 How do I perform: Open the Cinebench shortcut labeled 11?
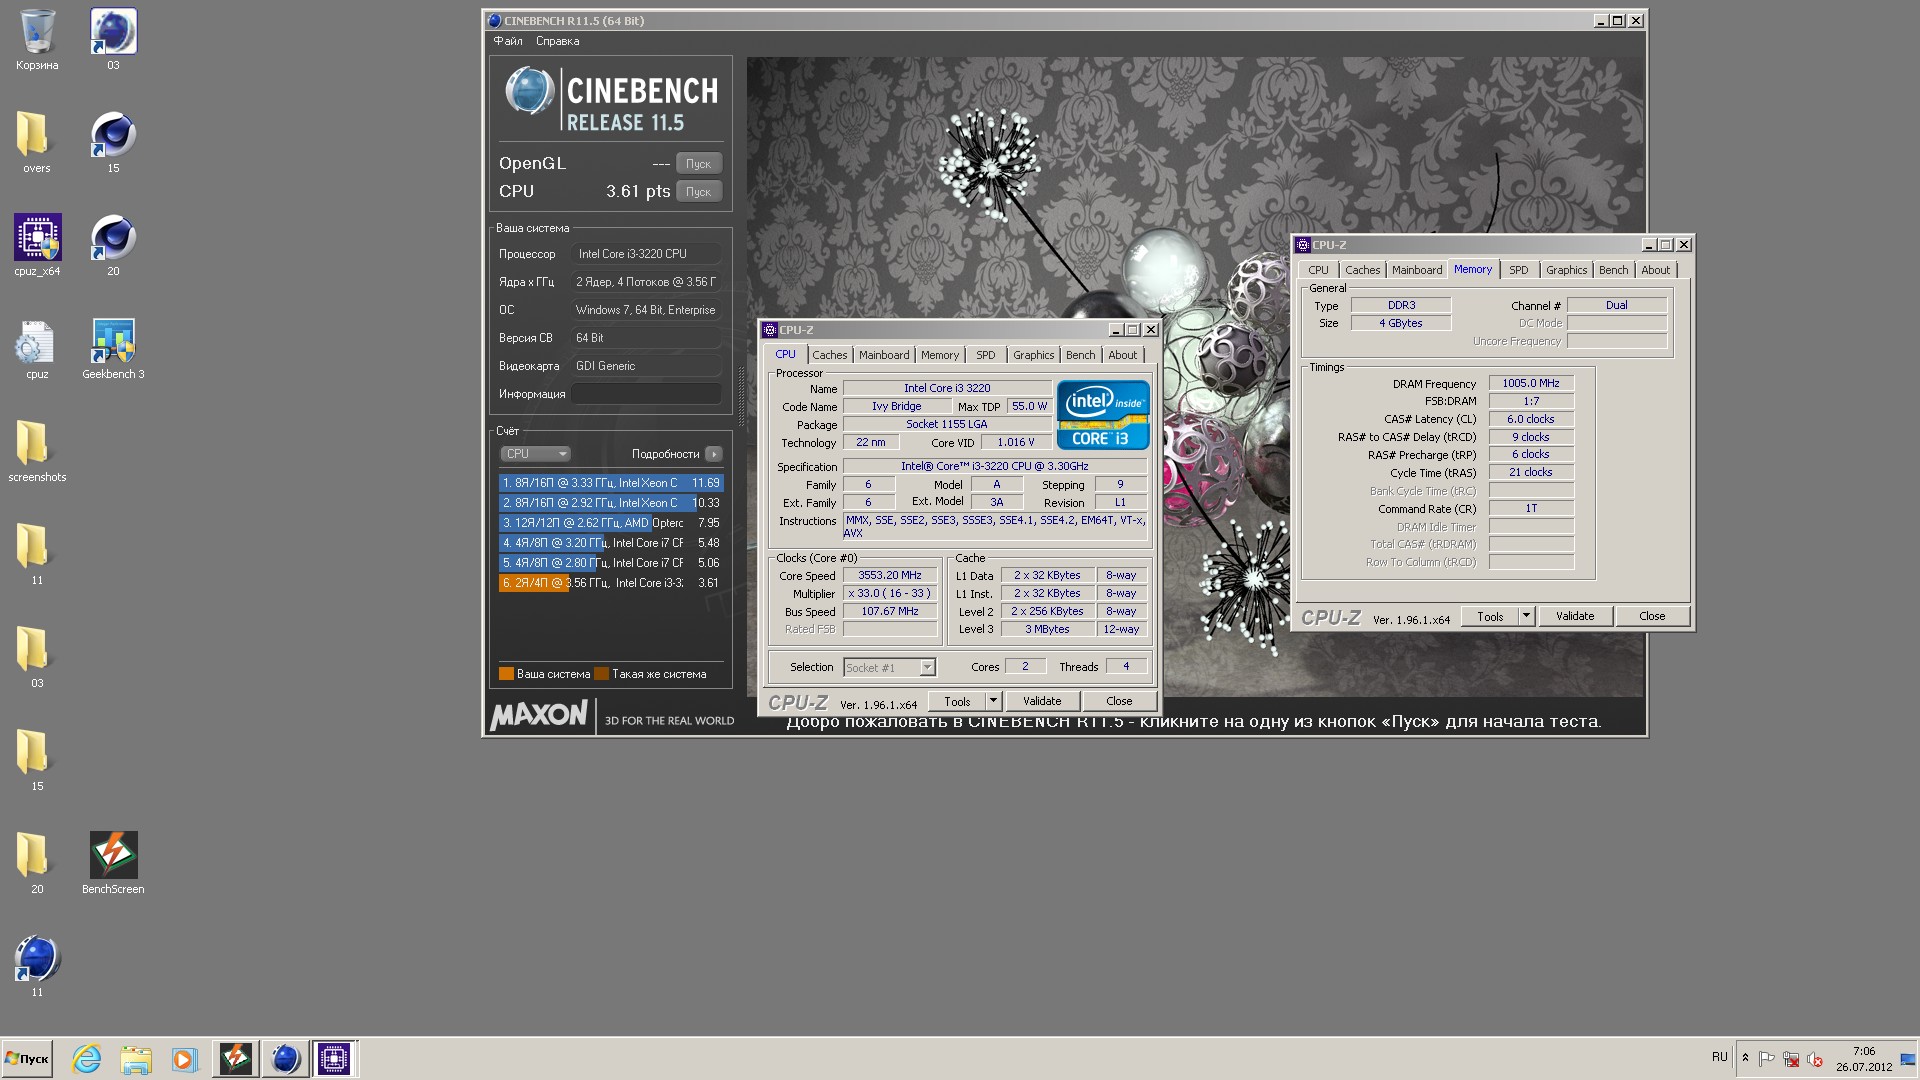37,967
